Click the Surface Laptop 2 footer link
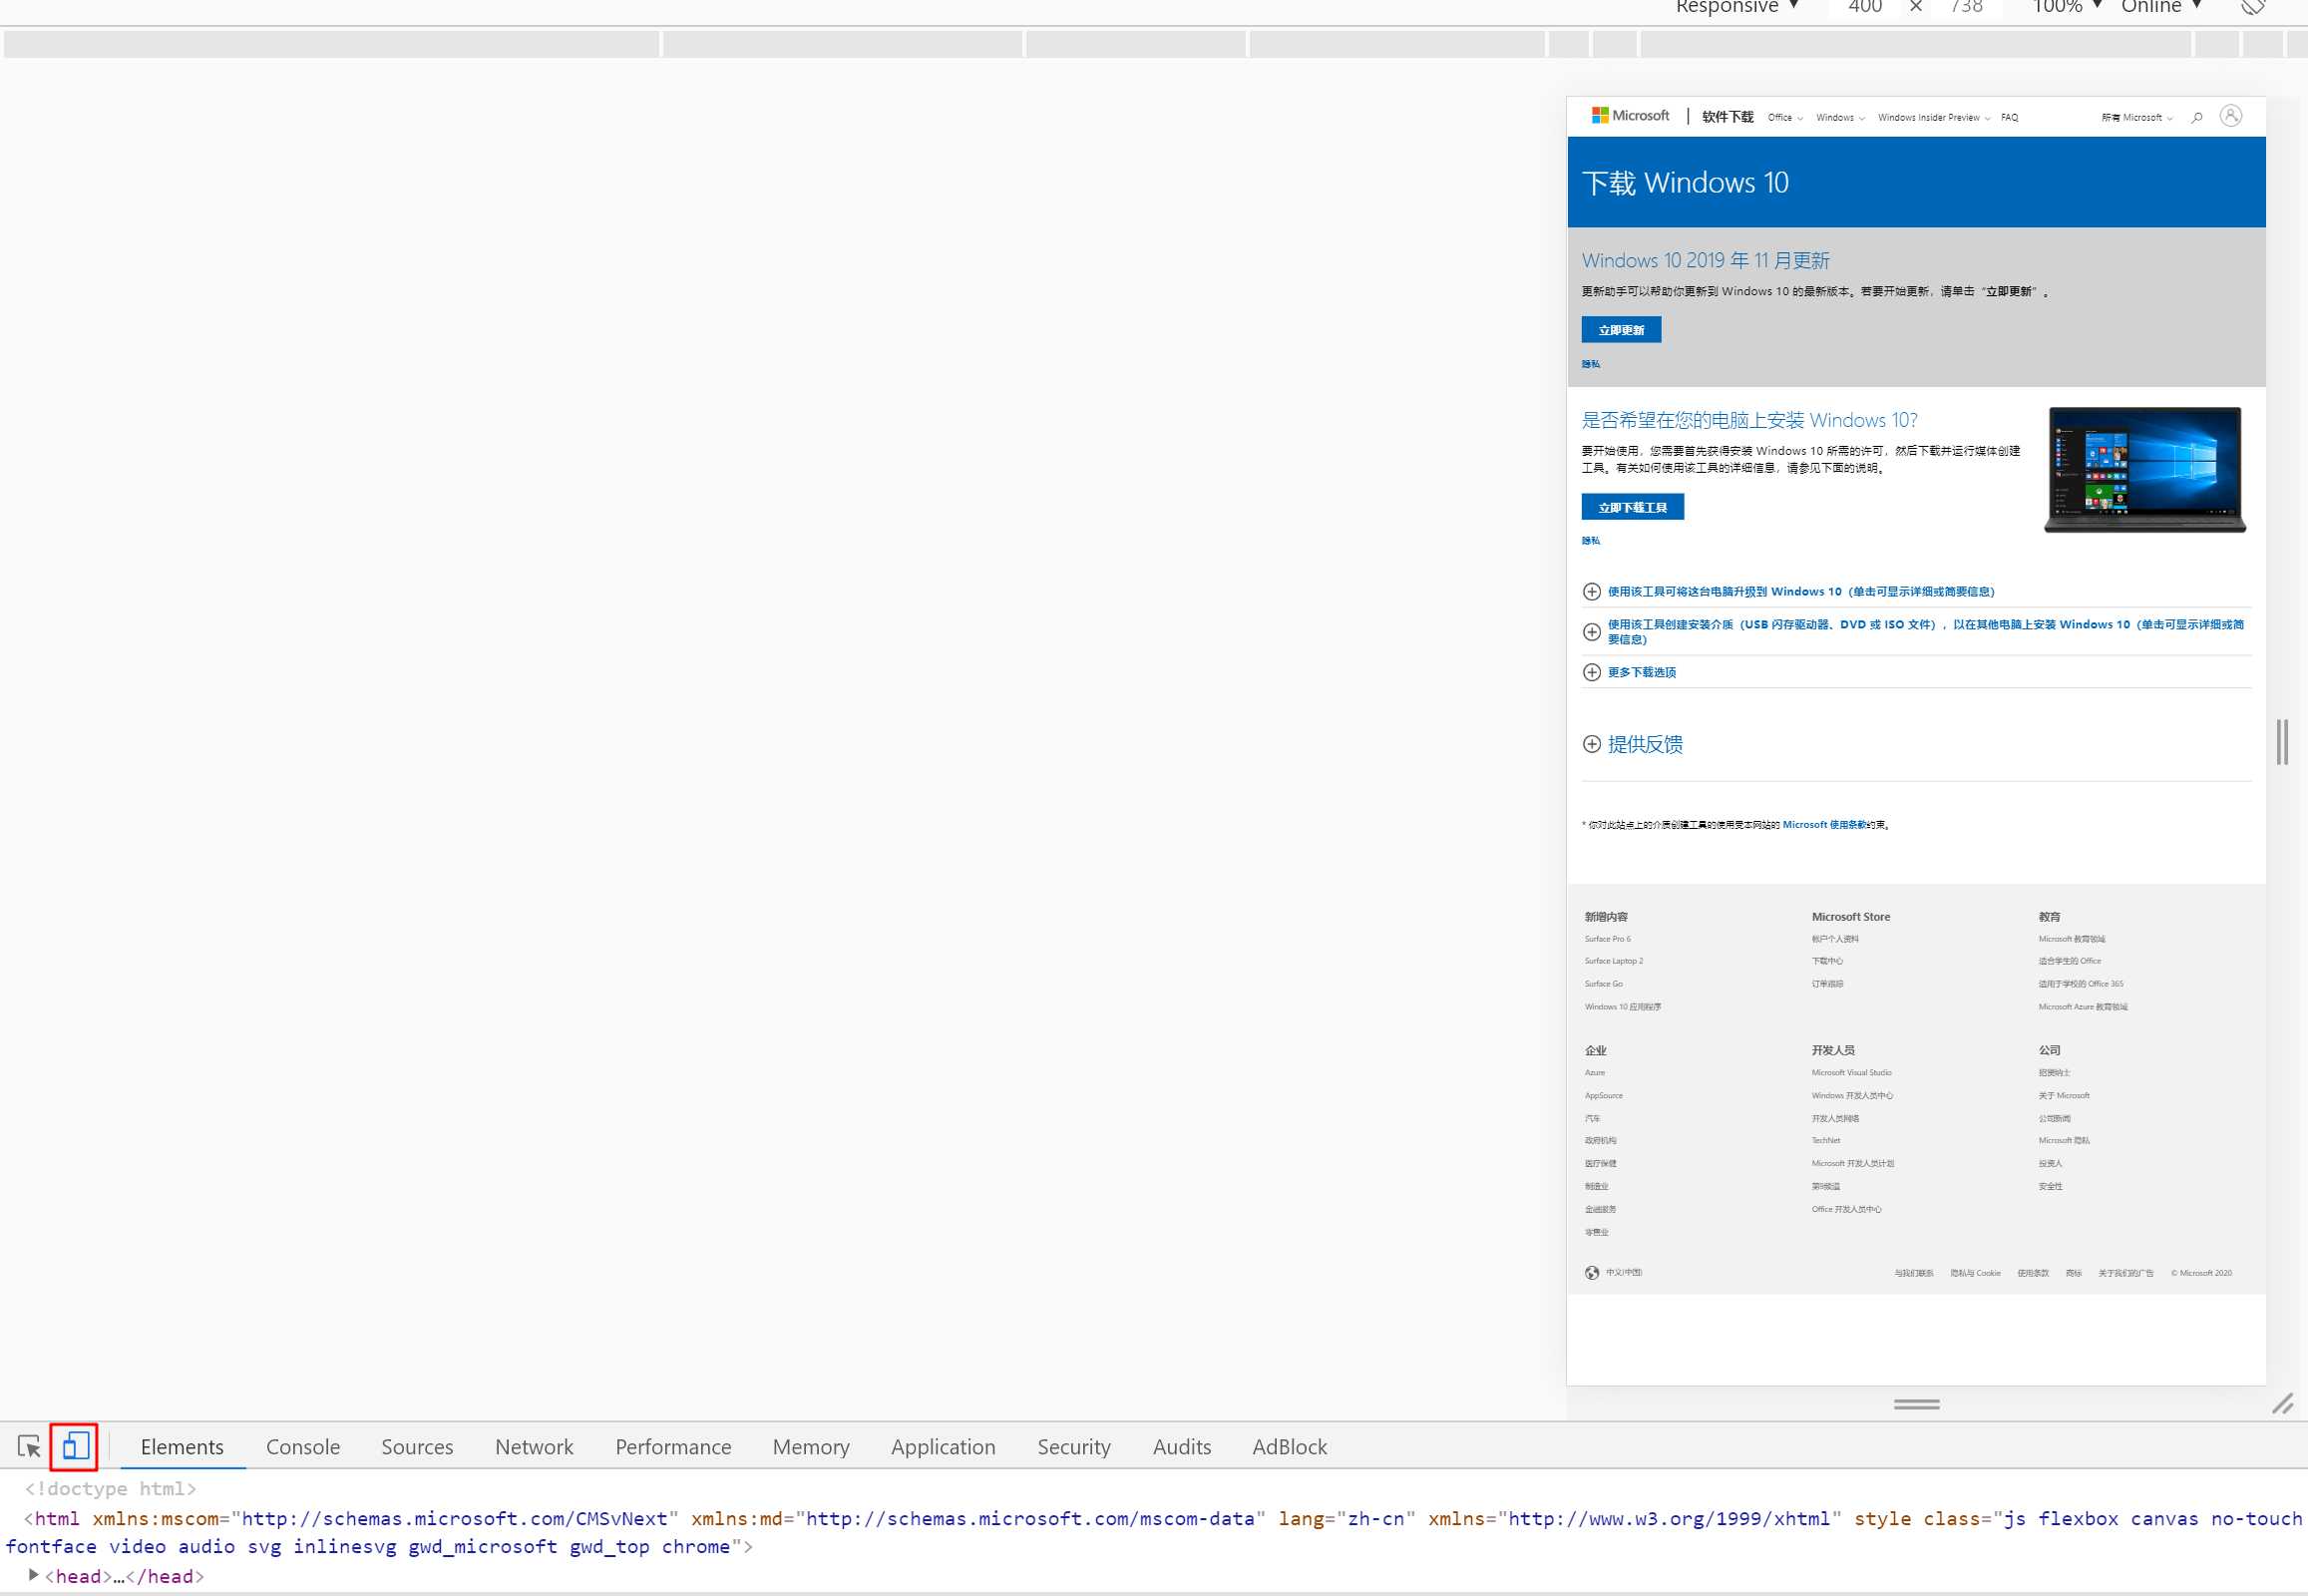Screen dimensions: 2308x1596 point(1613,961)
